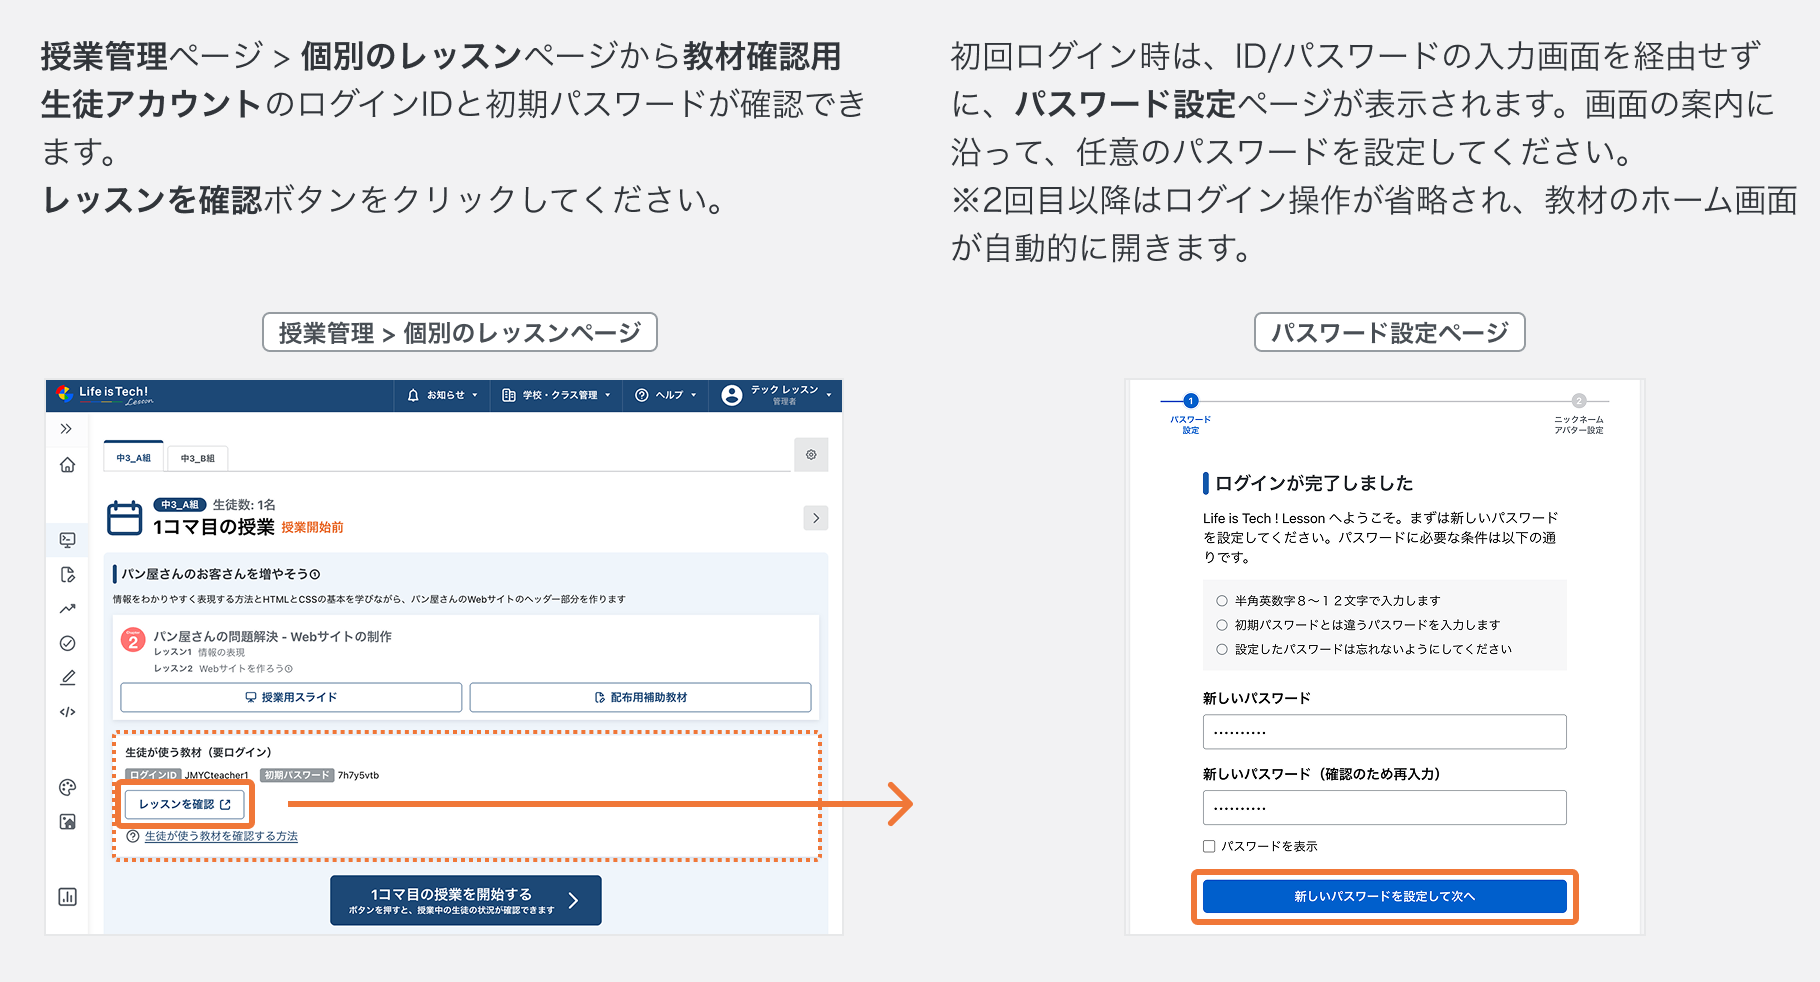Click the home icon in the sidebar
Viewport: 1820px width, 982px height.
(x=67, y=465)
